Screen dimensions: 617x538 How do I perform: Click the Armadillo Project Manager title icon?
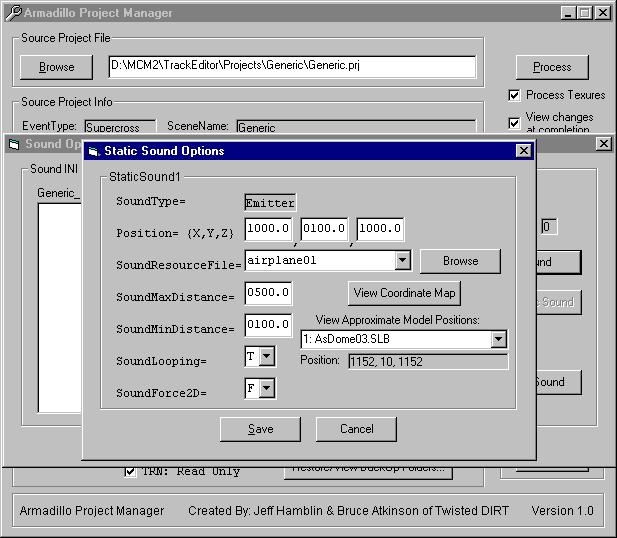pos(10,13)
